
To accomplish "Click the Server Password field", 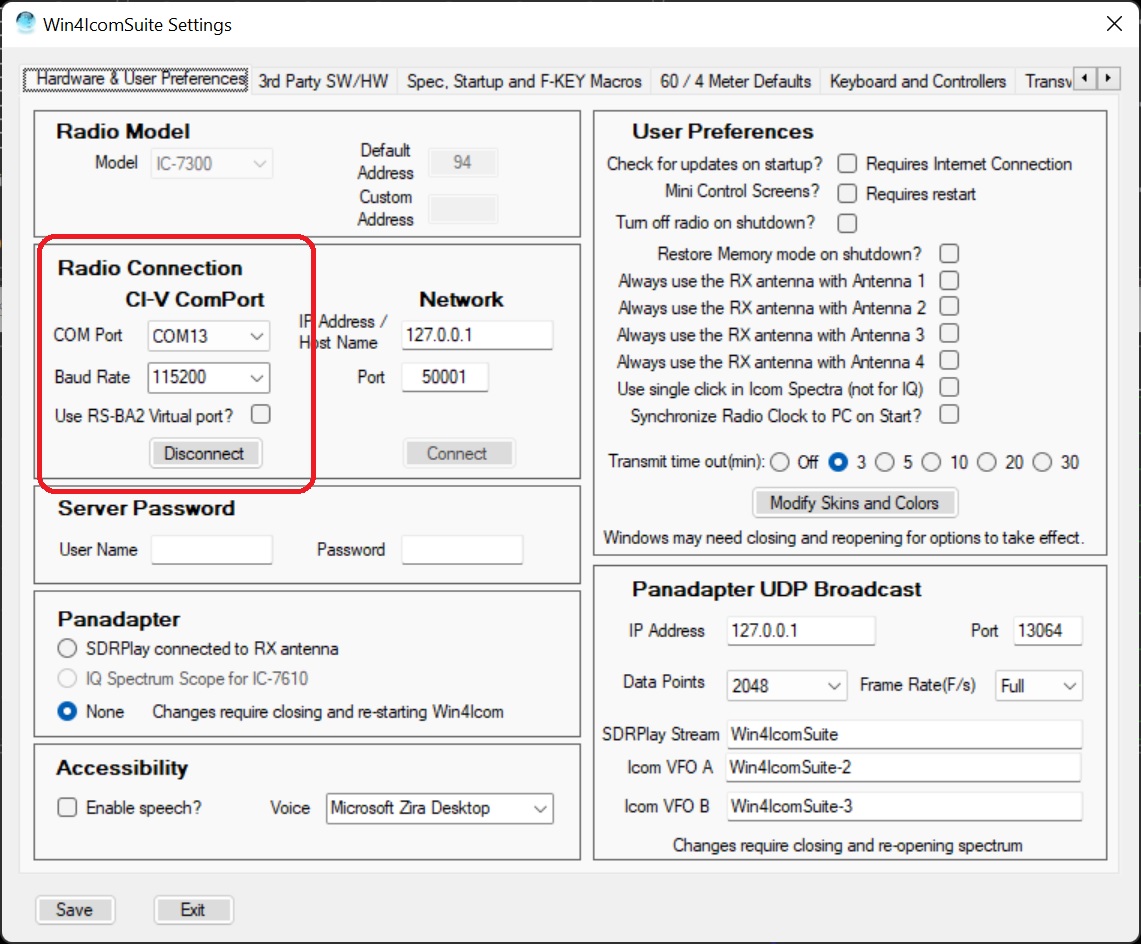I will click(x=462, y=550).
